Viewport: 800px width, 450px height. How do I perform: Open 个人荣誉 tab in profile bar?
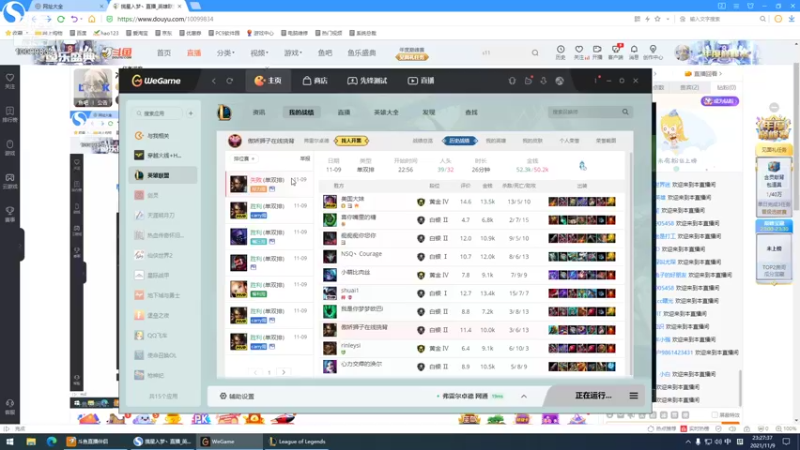click(x=569, y=141)
